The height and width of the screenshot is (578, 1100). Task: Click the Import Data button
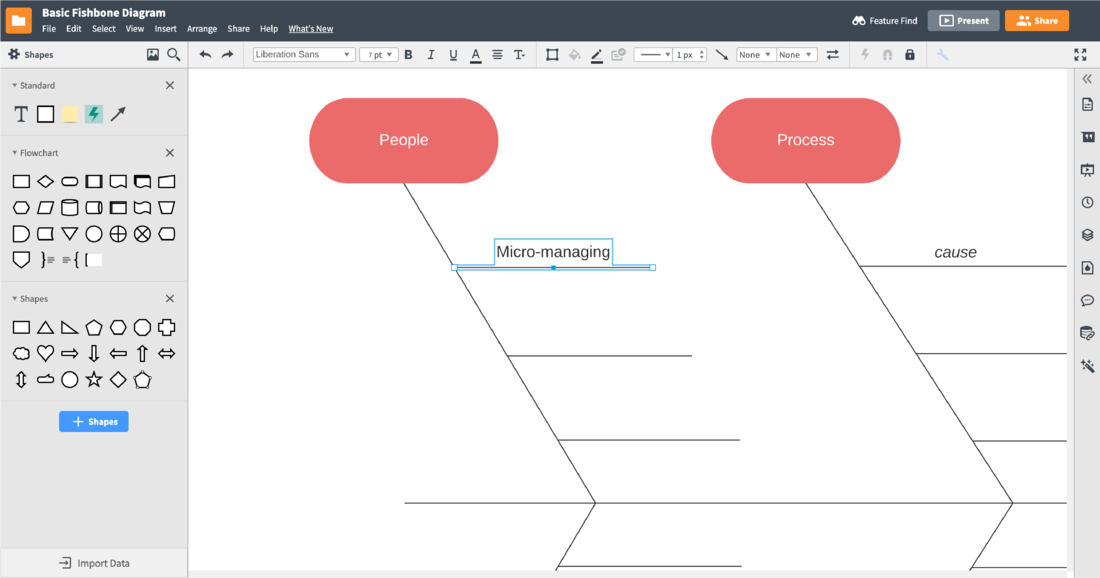[x=94, y=563]
